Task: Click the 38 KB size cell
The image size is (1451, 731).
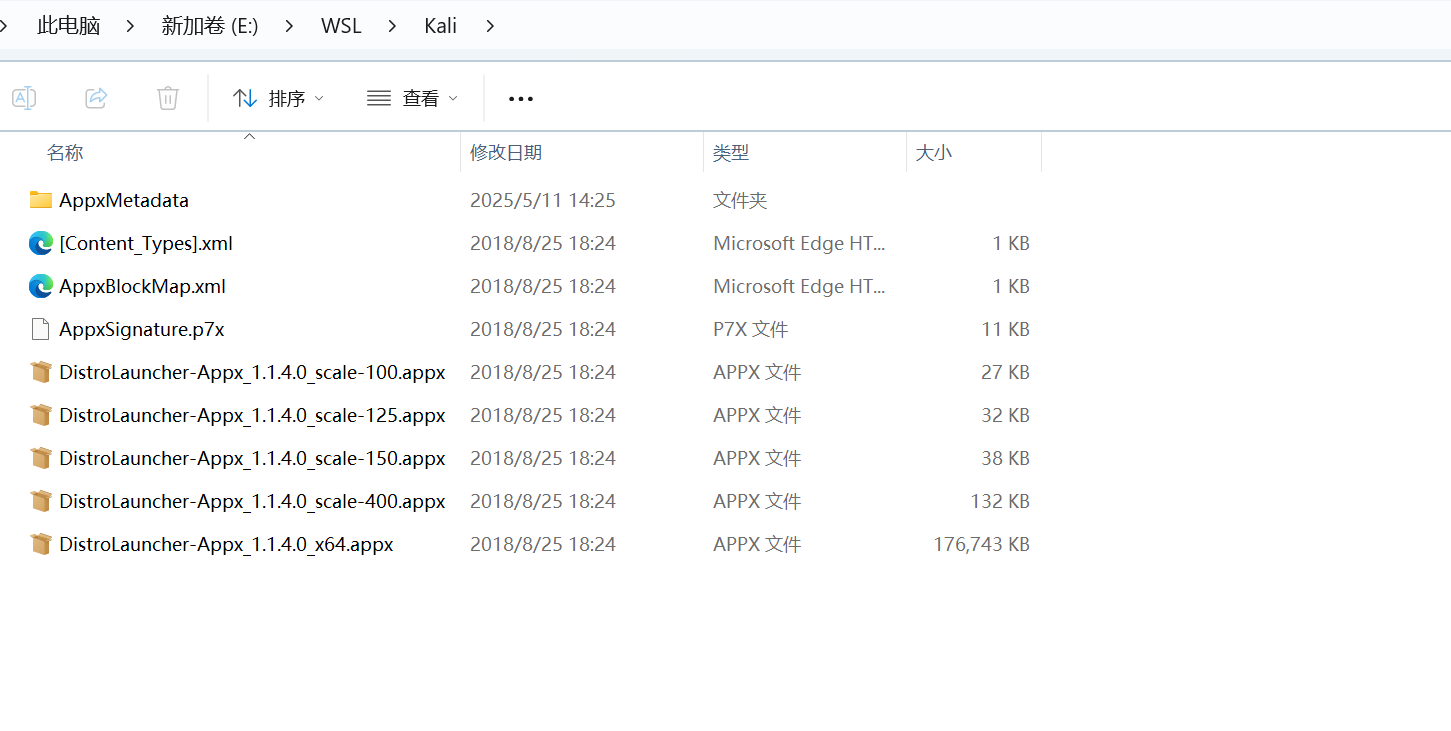Action: click(x=1005, y=458)
